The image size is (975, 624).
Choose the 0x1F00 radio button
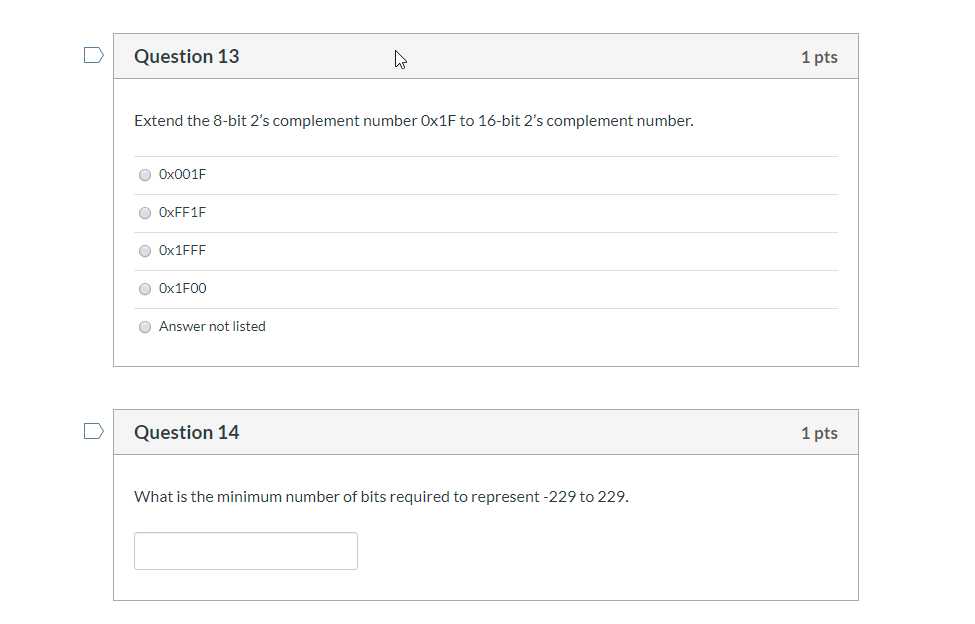[144, 288]
